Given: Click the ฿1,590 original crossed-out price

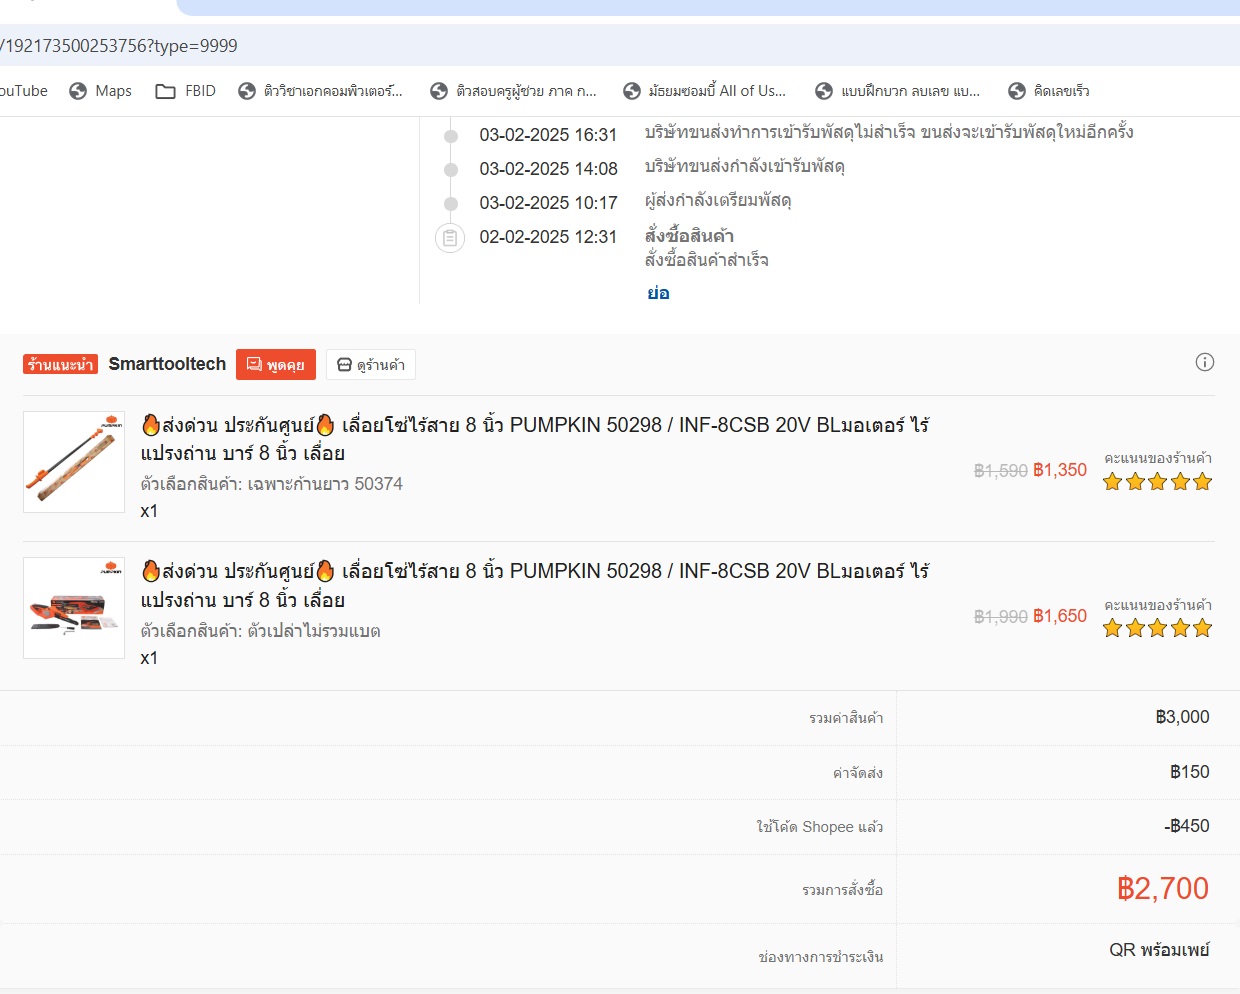Looking at the screenshot, I should pyautogui.click(x=1001, y=471).
